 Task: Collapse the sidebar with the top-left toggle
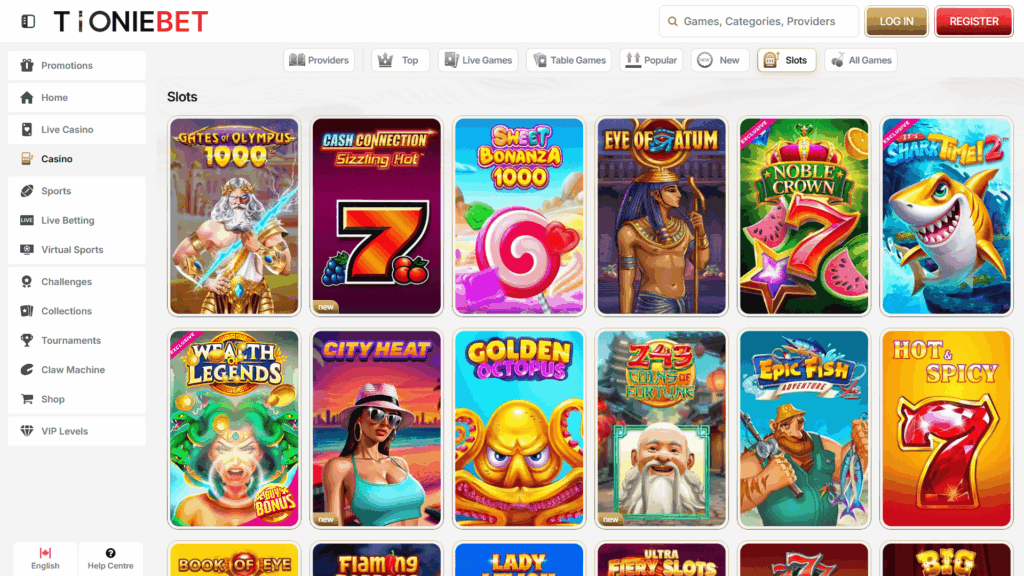click(x=28, y=20)
